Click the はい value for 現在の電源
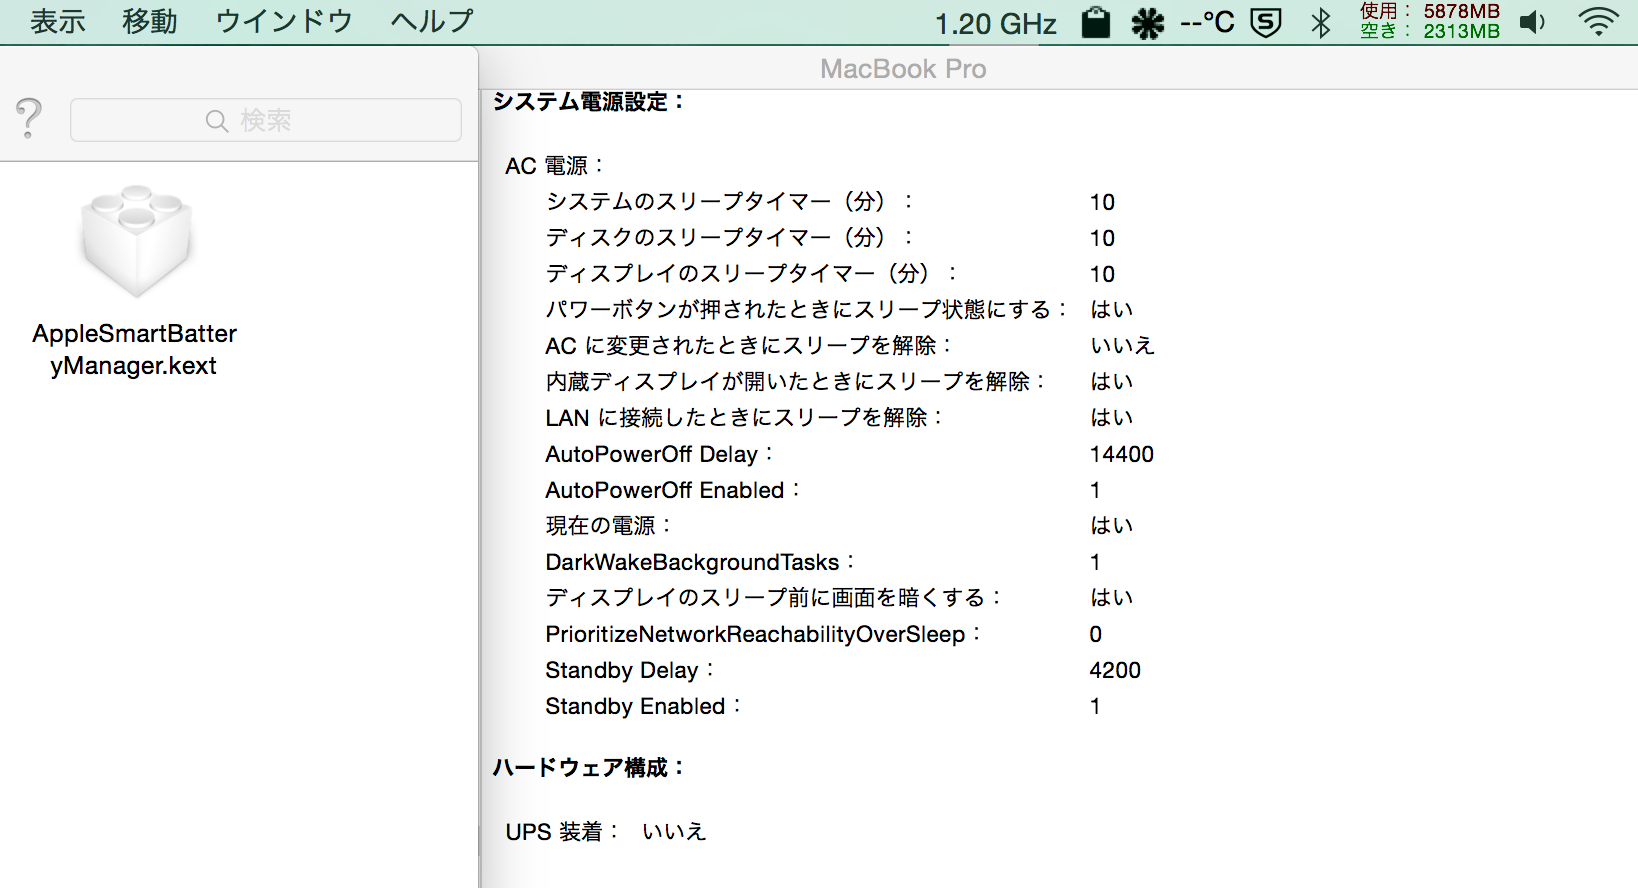The height and width of the screenshot is (888, 1638). click(1111, 526)
